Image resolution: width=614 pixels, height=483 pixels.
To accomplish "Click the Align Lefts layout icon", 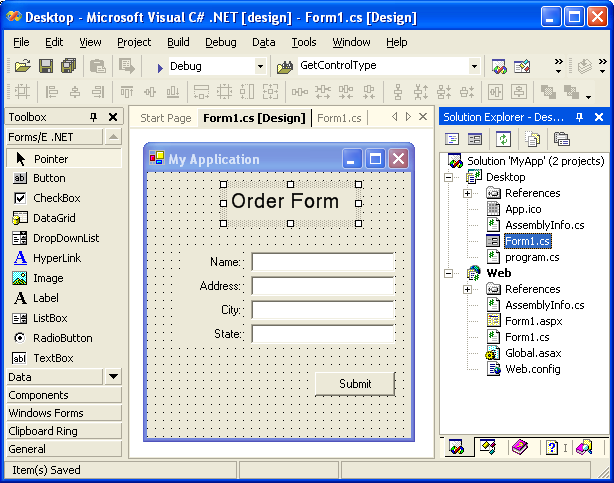I will coord(51,92).
